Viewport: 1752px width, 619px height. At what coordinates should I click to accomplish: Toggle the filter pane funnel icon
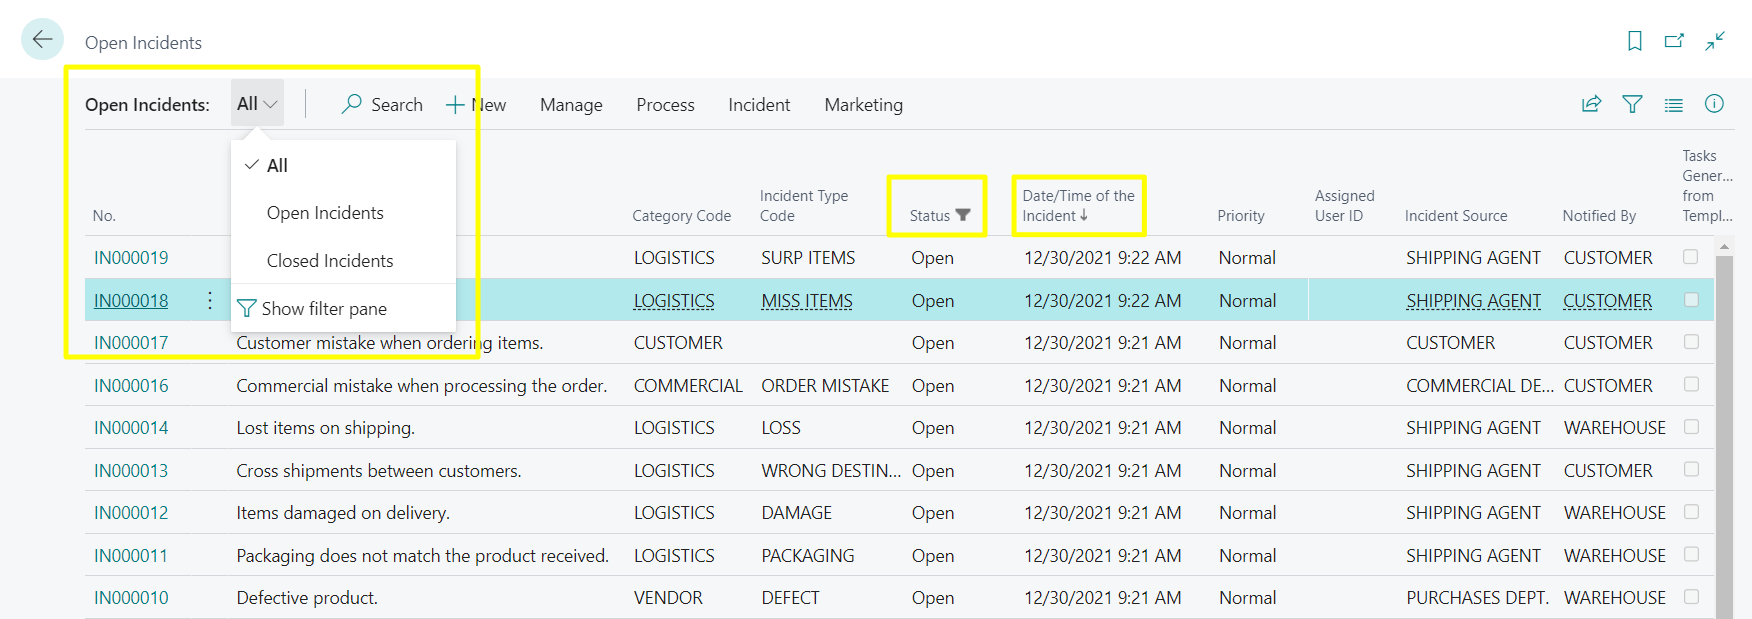[1632, 104]
